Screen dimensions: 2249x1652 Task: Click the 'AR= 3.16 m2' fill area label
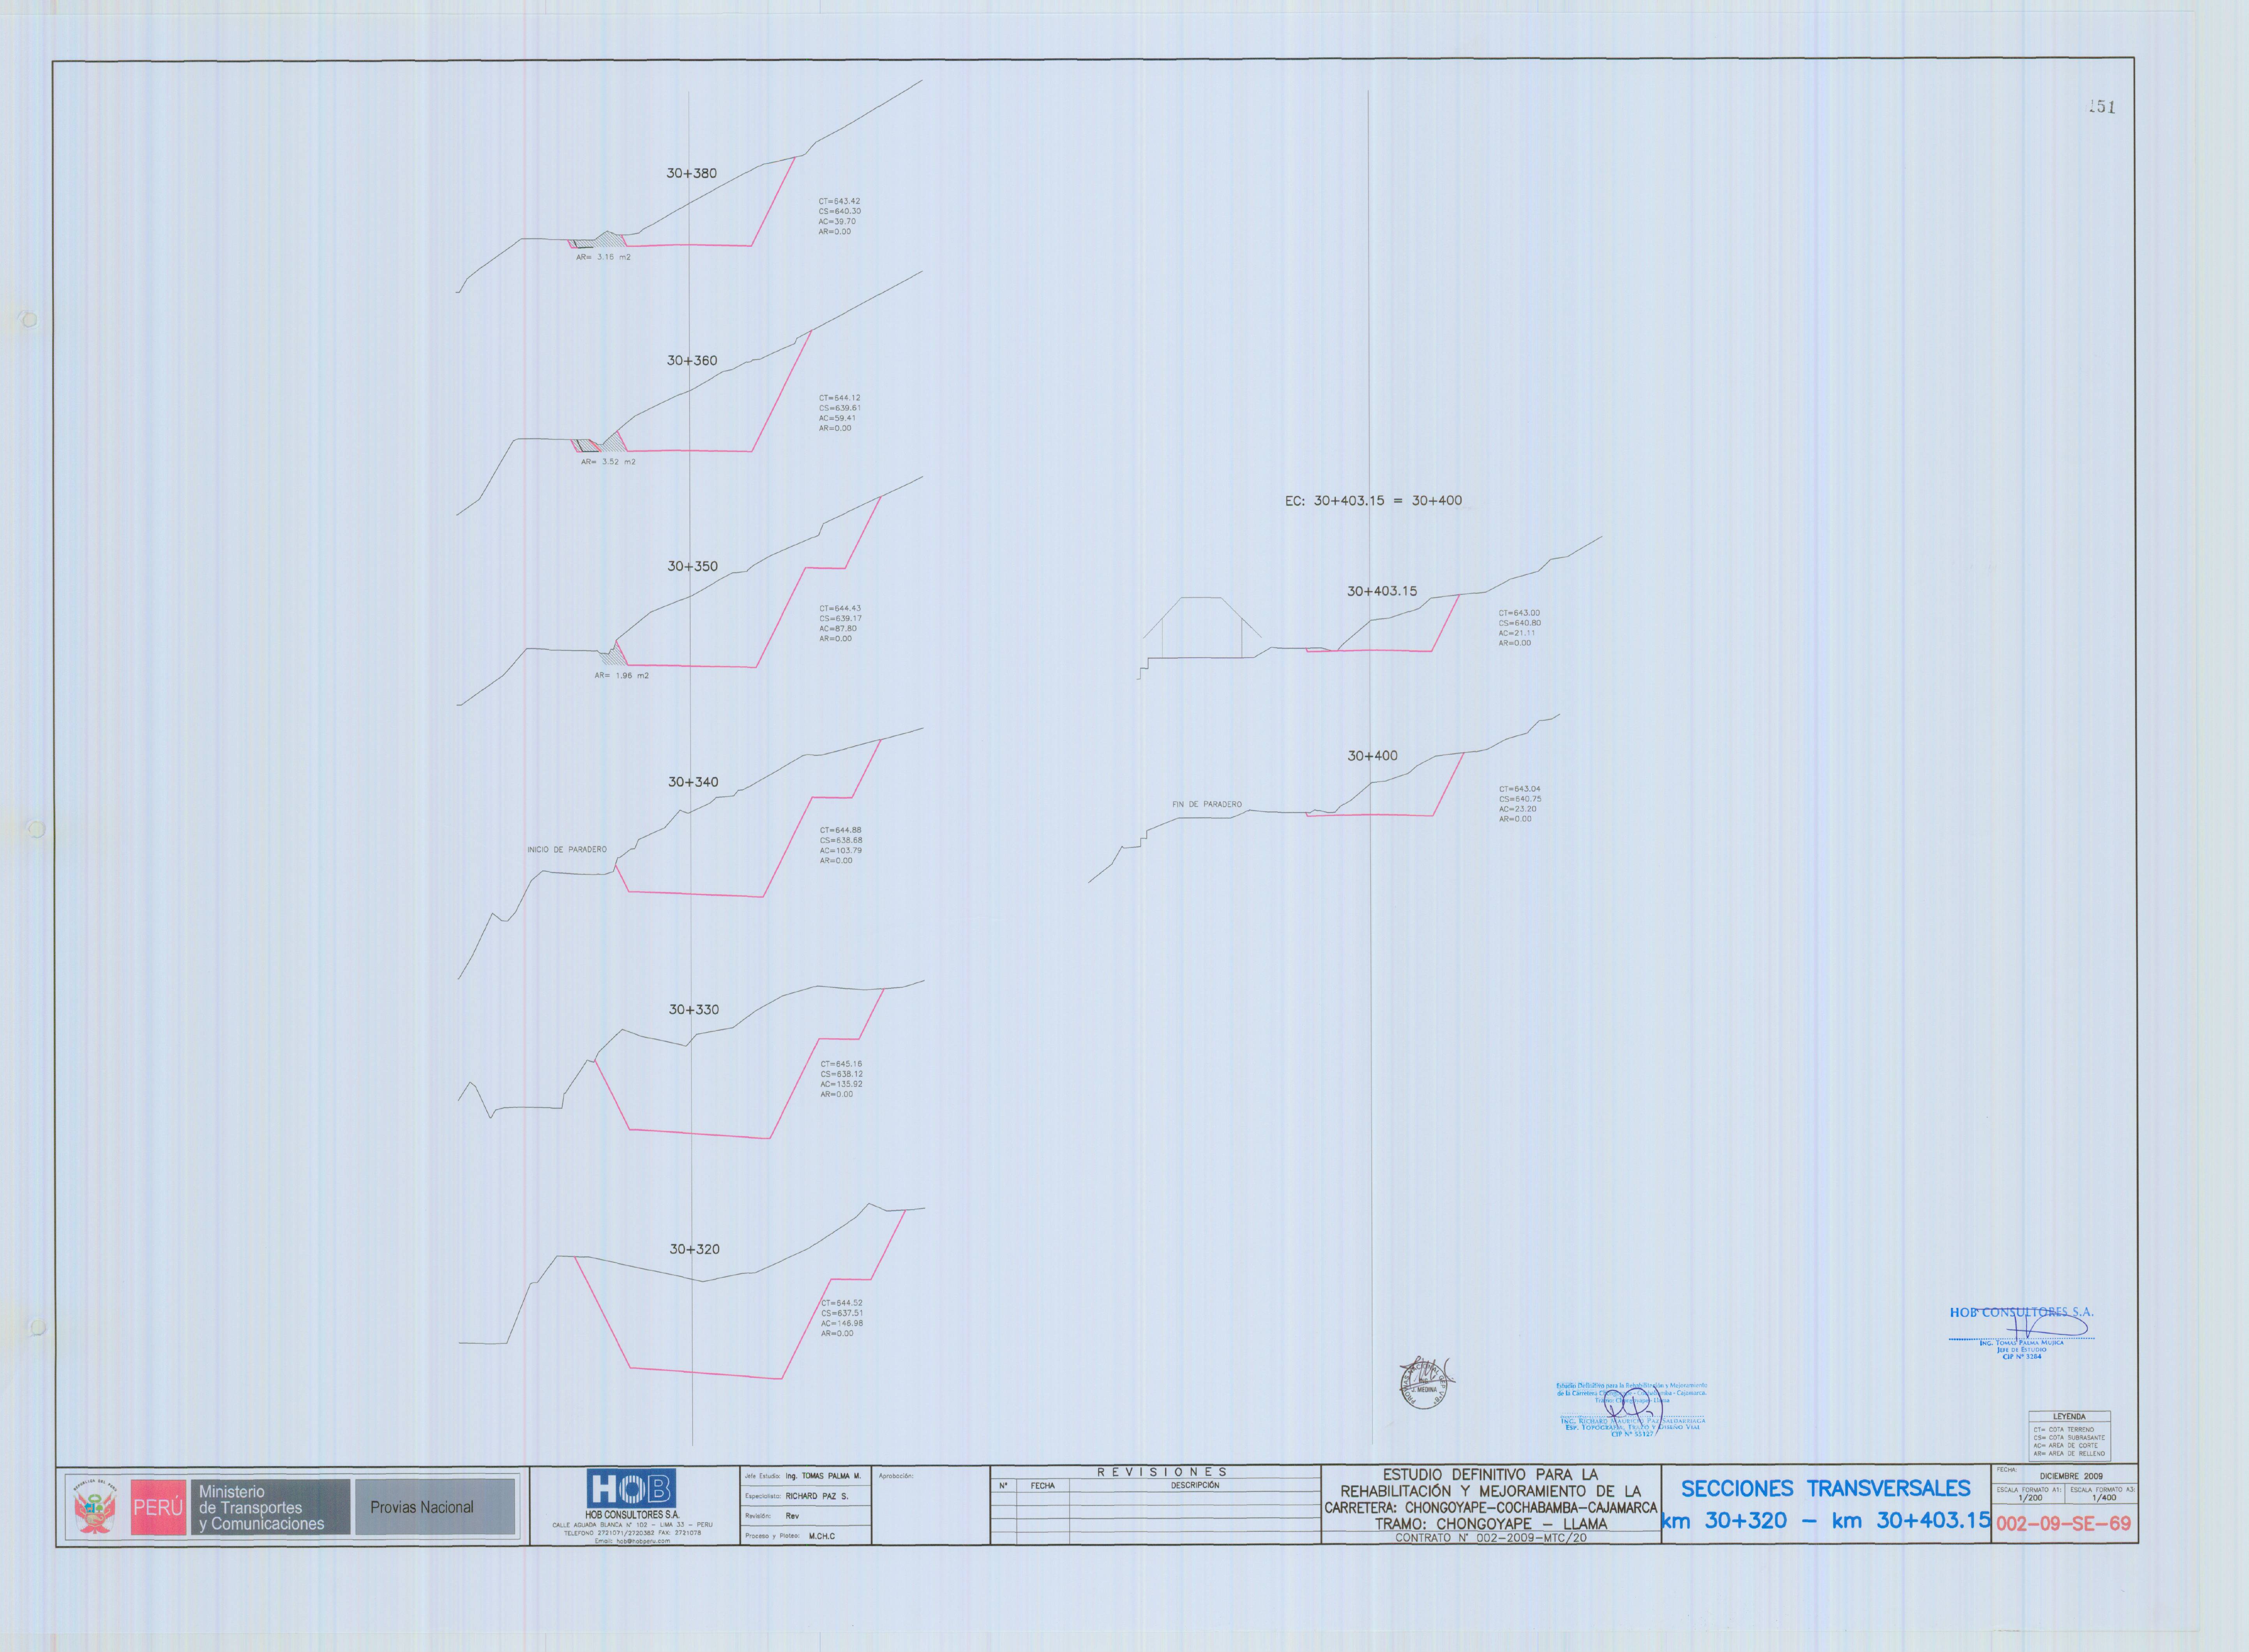[603, 257]
